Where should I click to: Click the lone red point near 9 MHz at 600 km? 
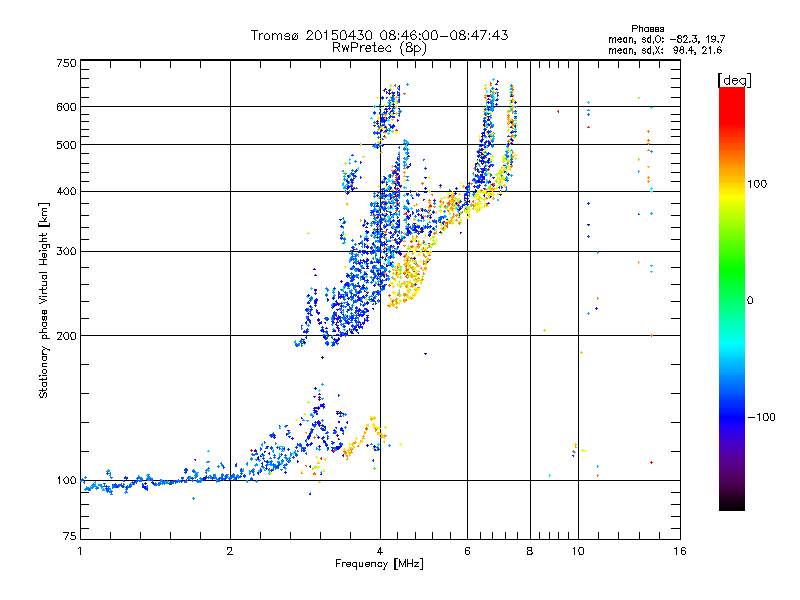coord(558,111)
